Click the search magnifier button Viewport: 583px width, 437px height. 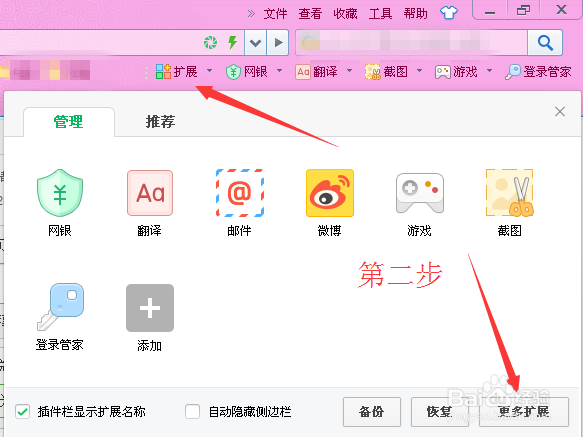click(x=545, y=43)
